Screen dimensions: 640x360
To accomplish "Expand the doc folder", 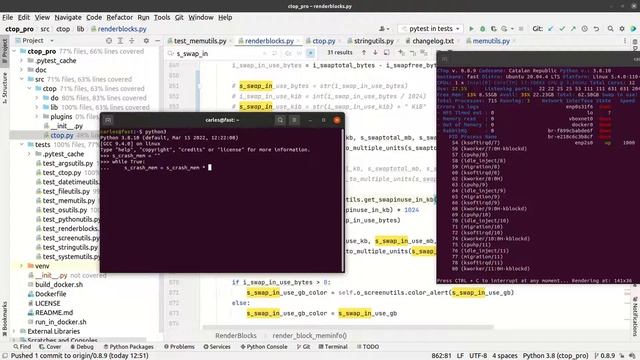I will point(22,70).
